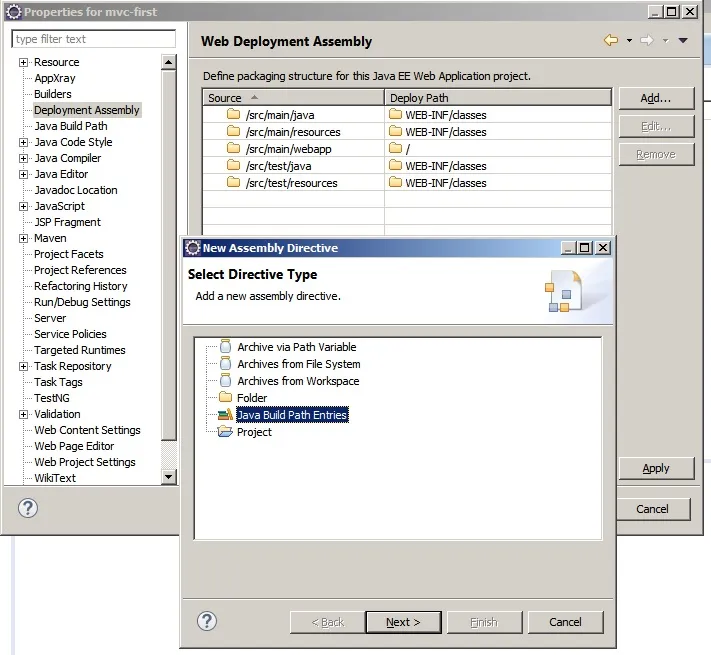Select the /src/main/resources source row
Viewport: 711px width, 655px height.
(x=293, y=132)
